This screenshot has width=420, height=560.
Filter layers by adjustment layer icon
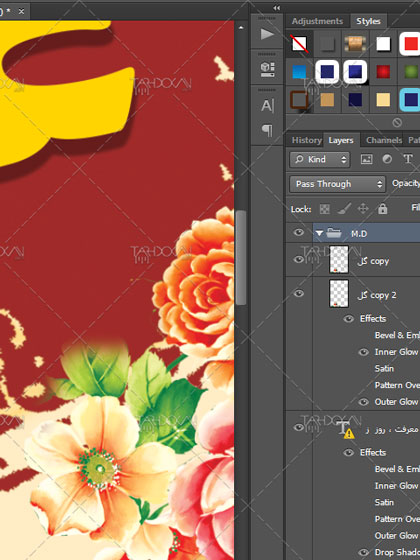(x=387, y=159)
